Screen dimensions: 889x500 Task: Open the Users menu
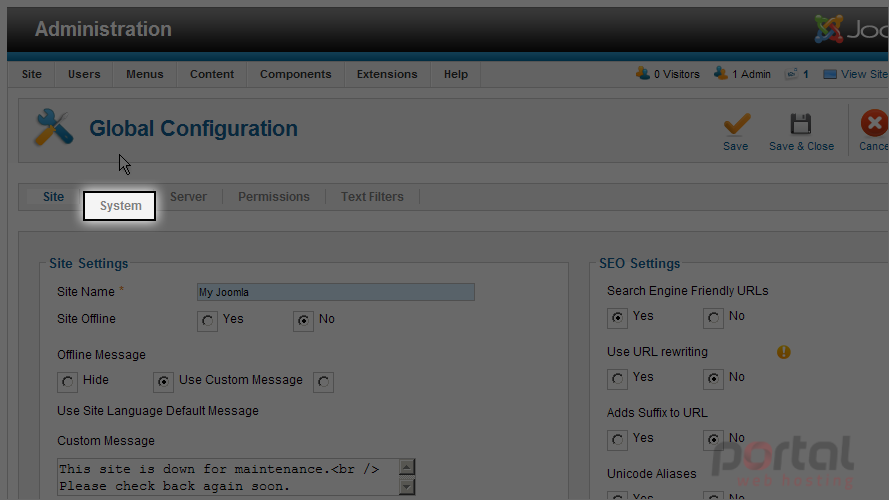[x=84, y=74]
